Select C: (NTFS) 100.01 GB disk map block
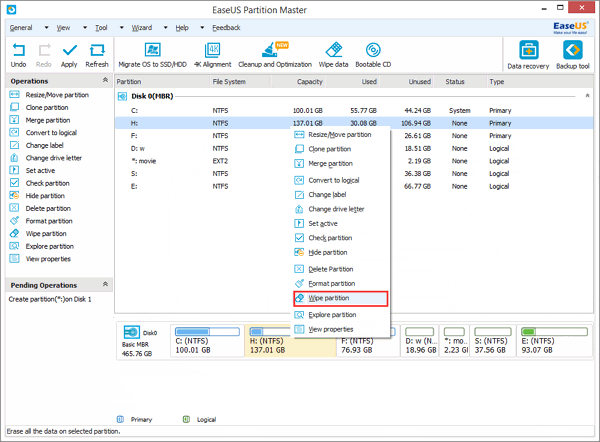This screenshot has height=442, width=600. click(207, 341)
